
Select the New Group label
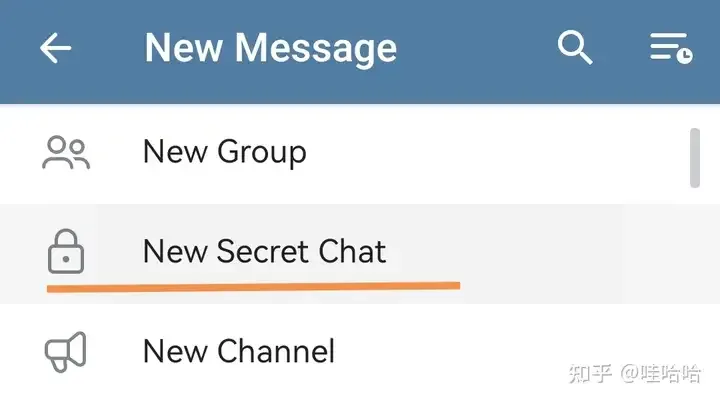tap(225, 152)
